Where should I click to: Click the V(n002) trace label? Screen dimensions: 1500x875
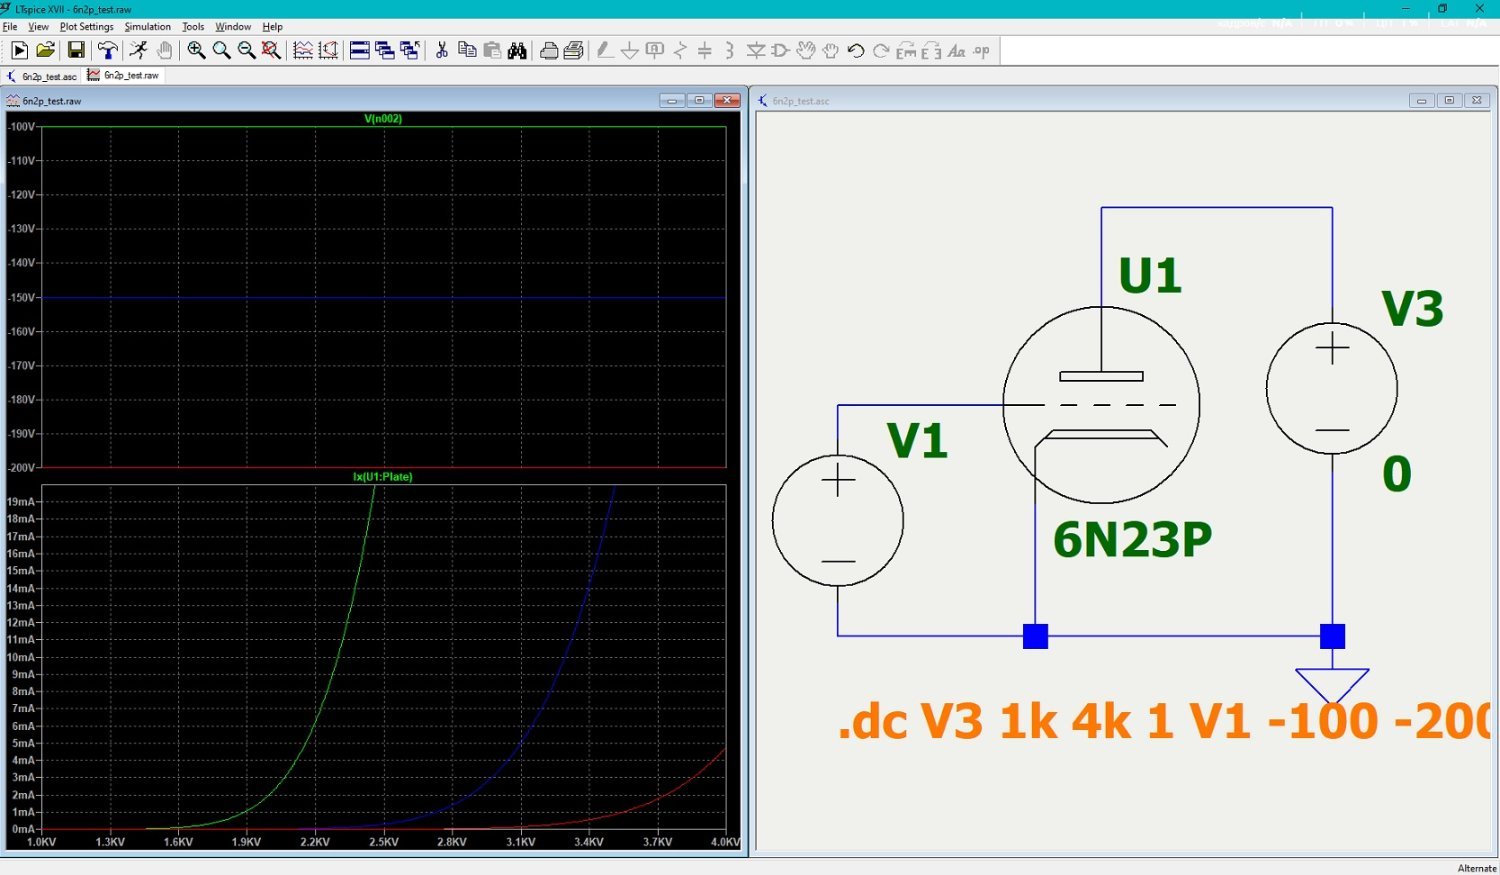pos(383,119)
